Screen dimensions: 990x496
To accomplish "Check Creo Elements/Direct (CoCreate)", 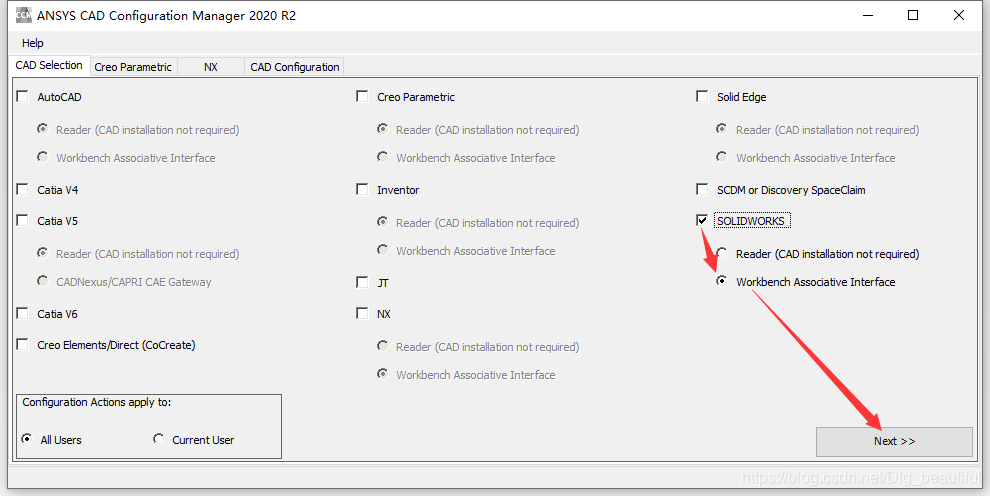I will tap(23, 344).
